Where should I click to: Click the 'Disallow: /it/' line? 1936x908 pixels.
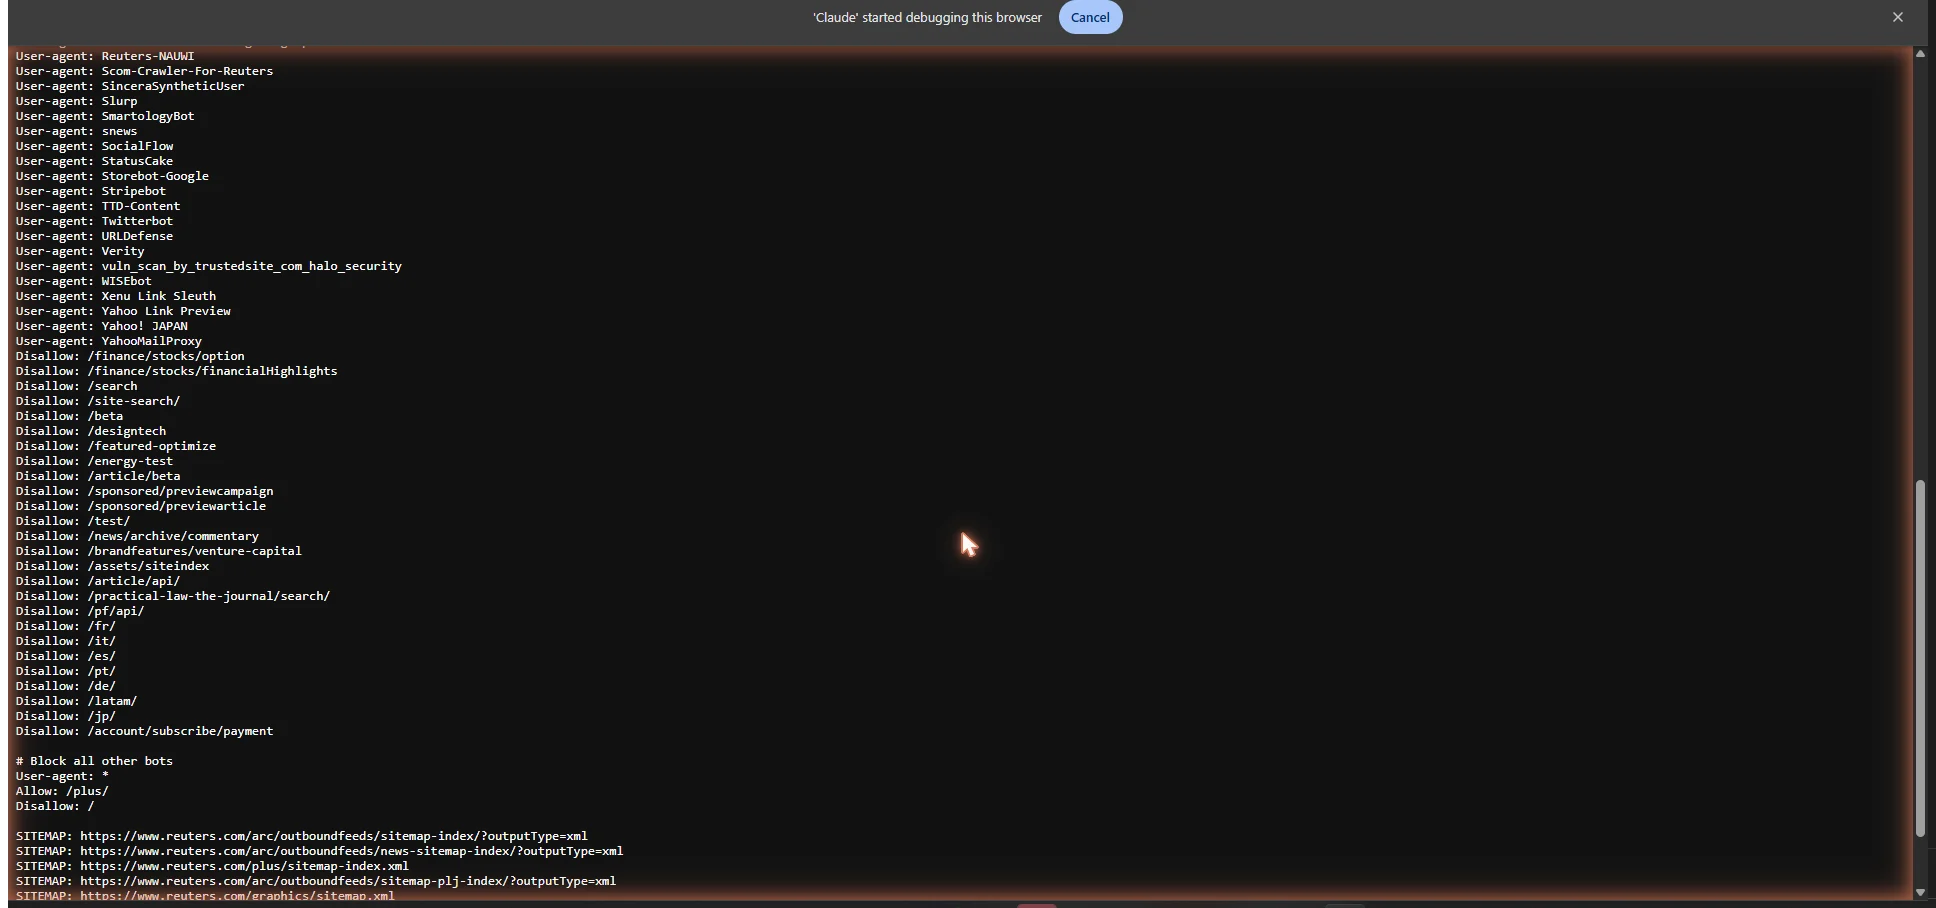pyautogui.click(x=66, y=641)
